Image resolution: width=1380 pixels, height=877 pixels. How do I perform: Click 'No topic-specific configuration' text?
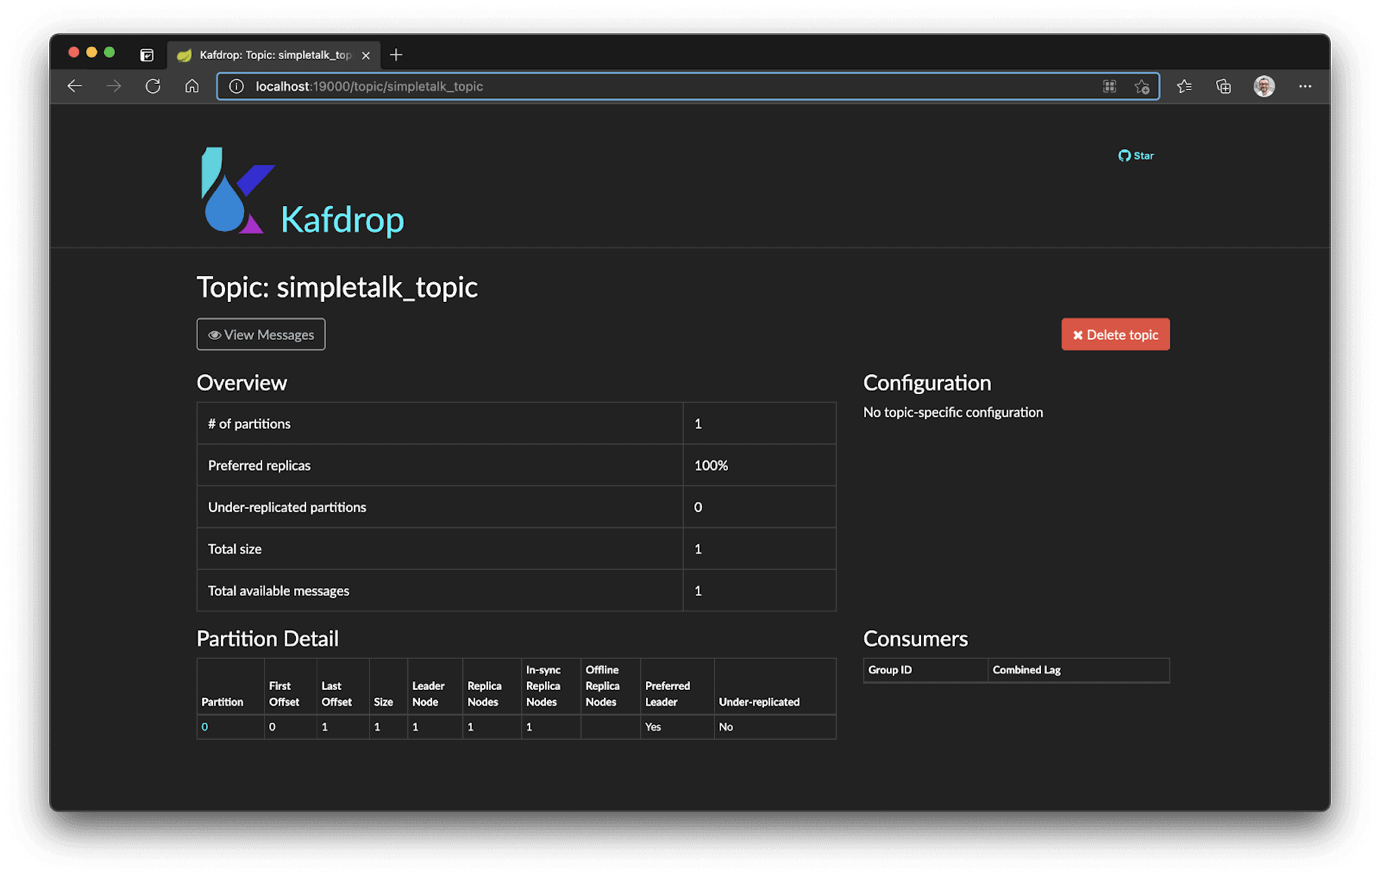point(953,412)
